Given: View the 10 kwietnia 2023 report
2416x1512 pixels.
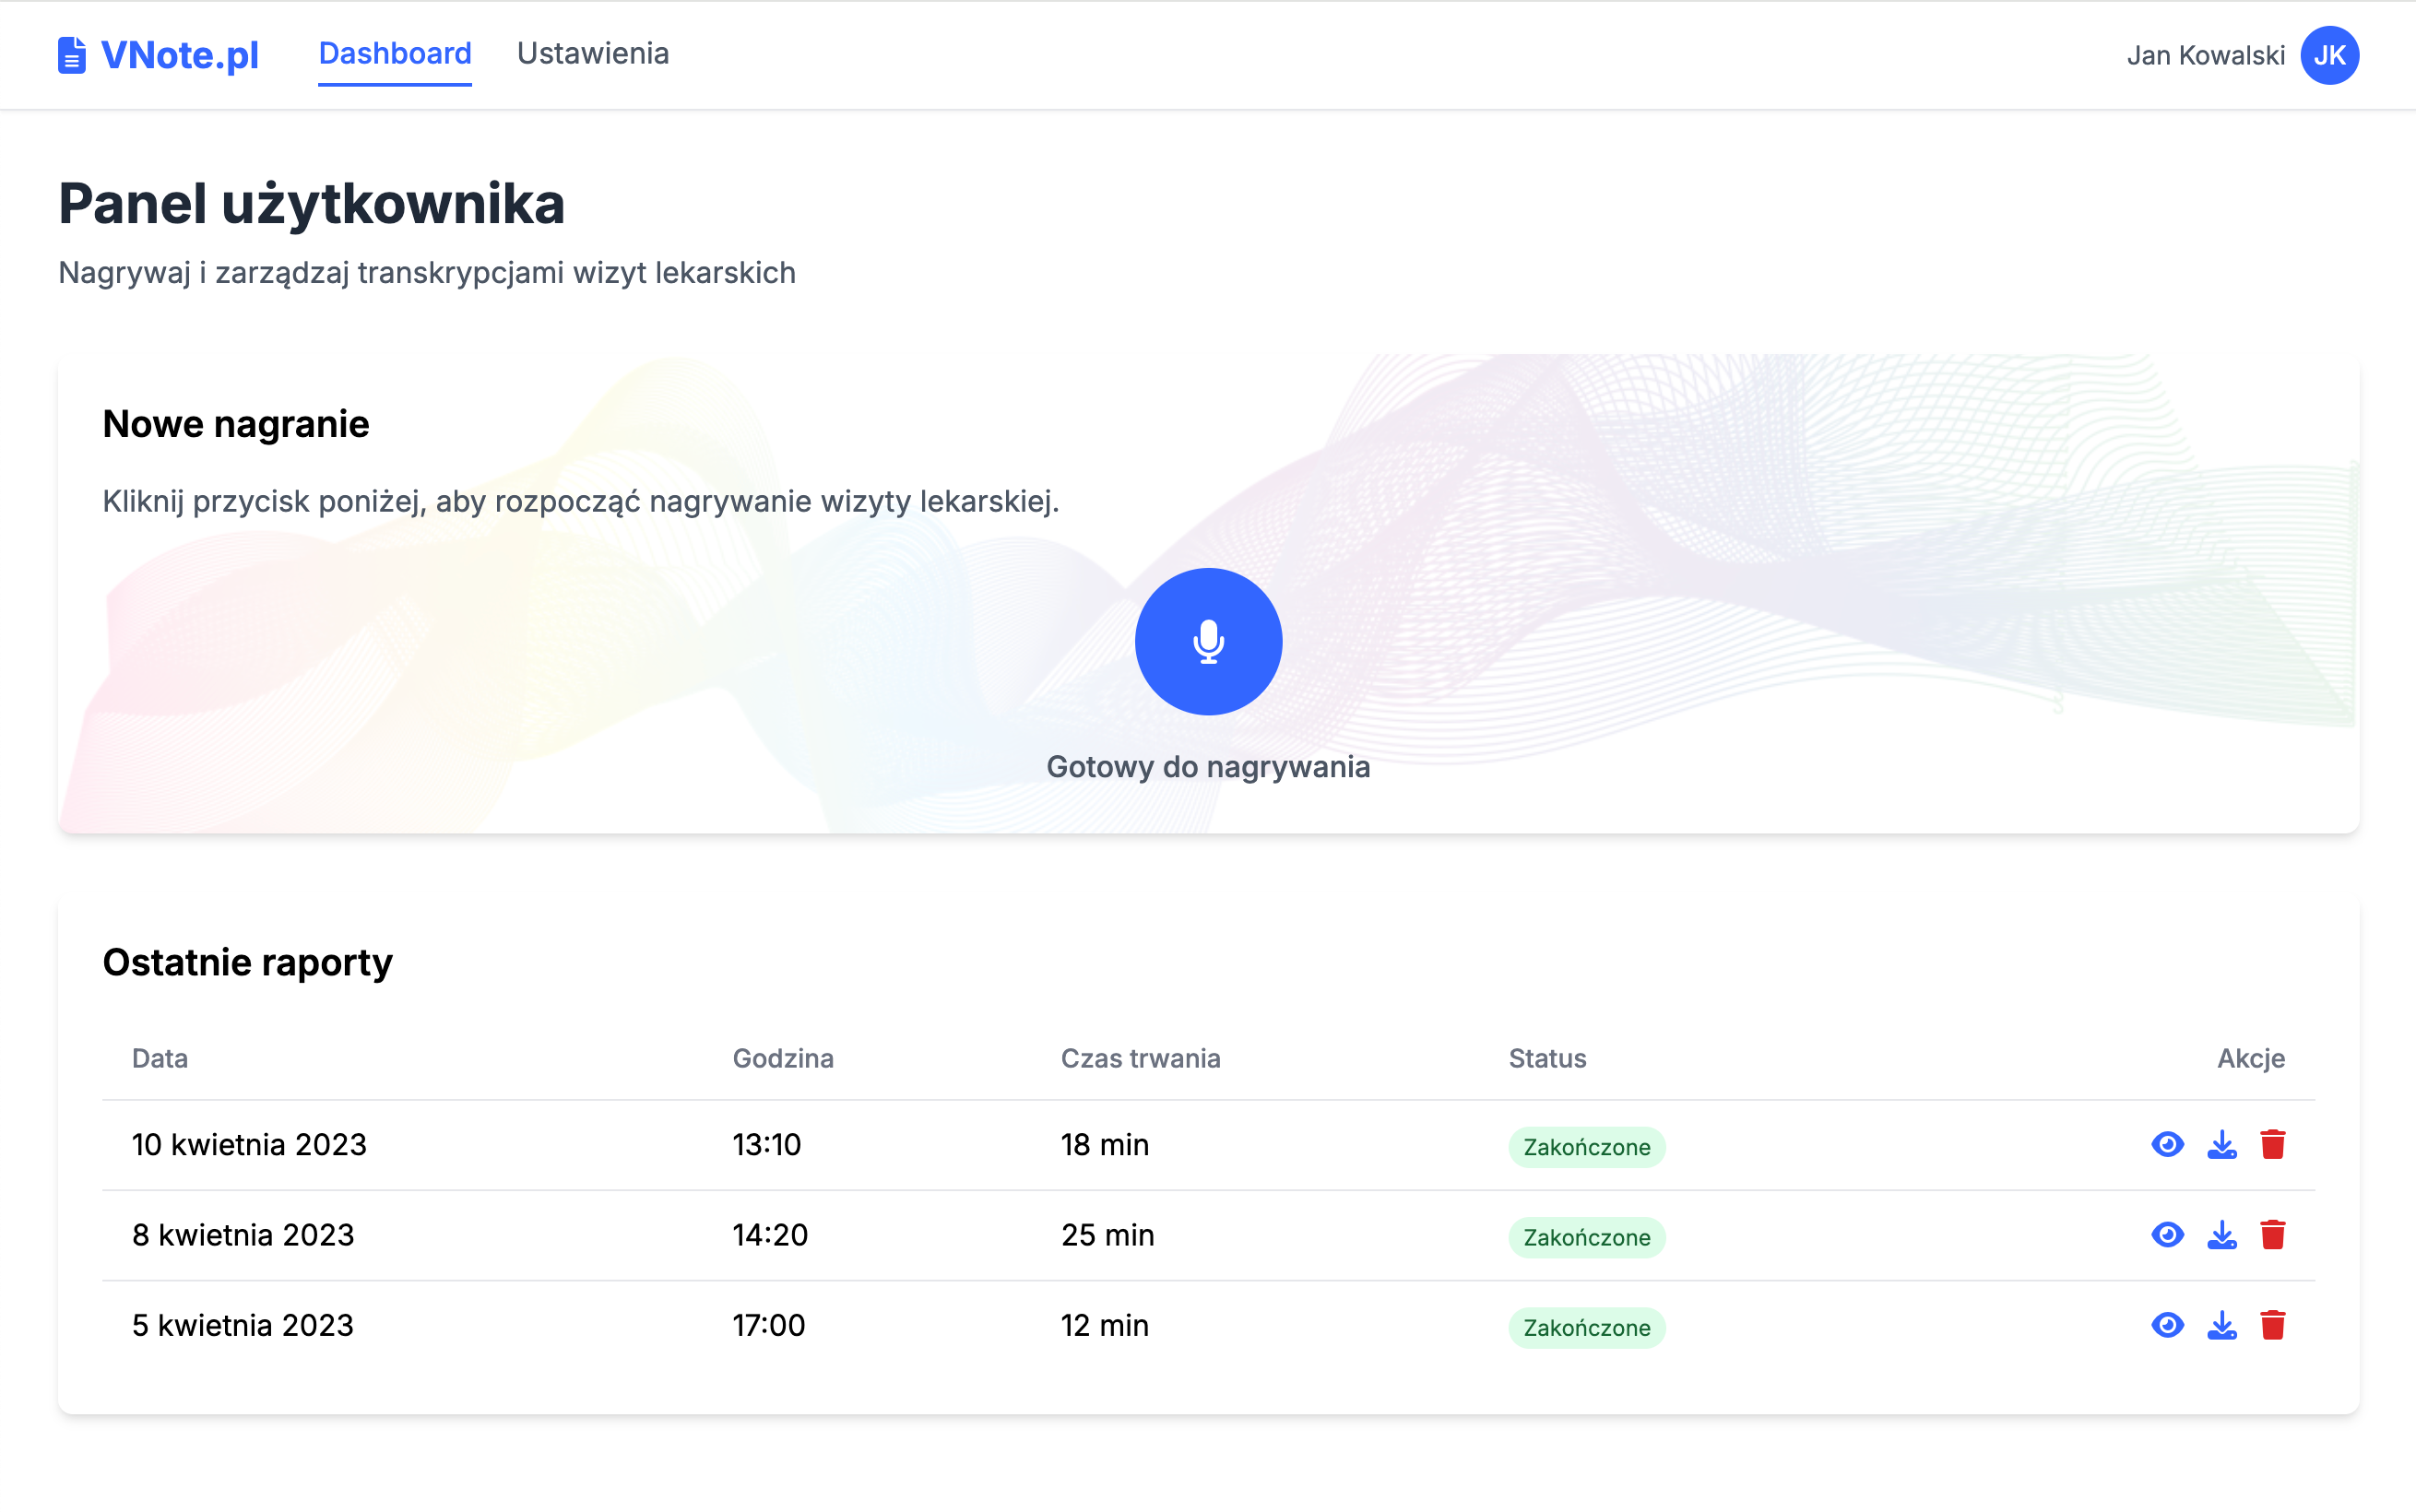Looking at the screenshot, I should pos(2167,1144).
